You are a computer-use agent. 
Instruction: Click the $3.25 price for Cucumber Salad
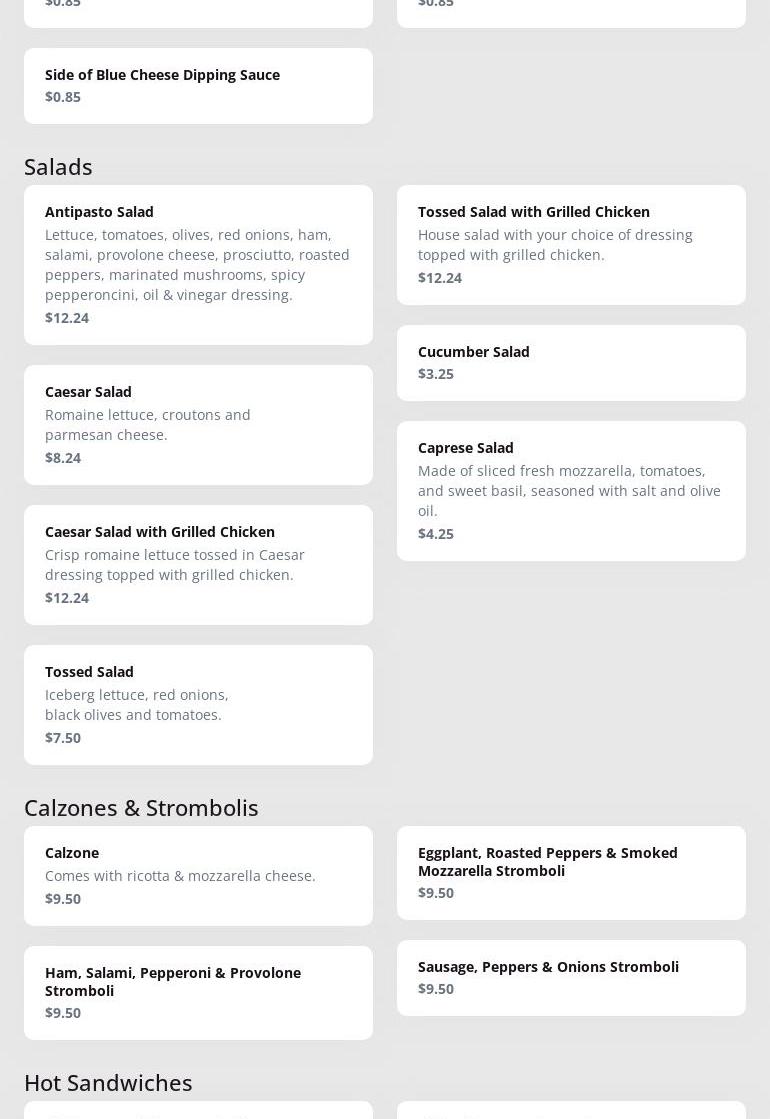pyautogui.click(x=436, y=374)
